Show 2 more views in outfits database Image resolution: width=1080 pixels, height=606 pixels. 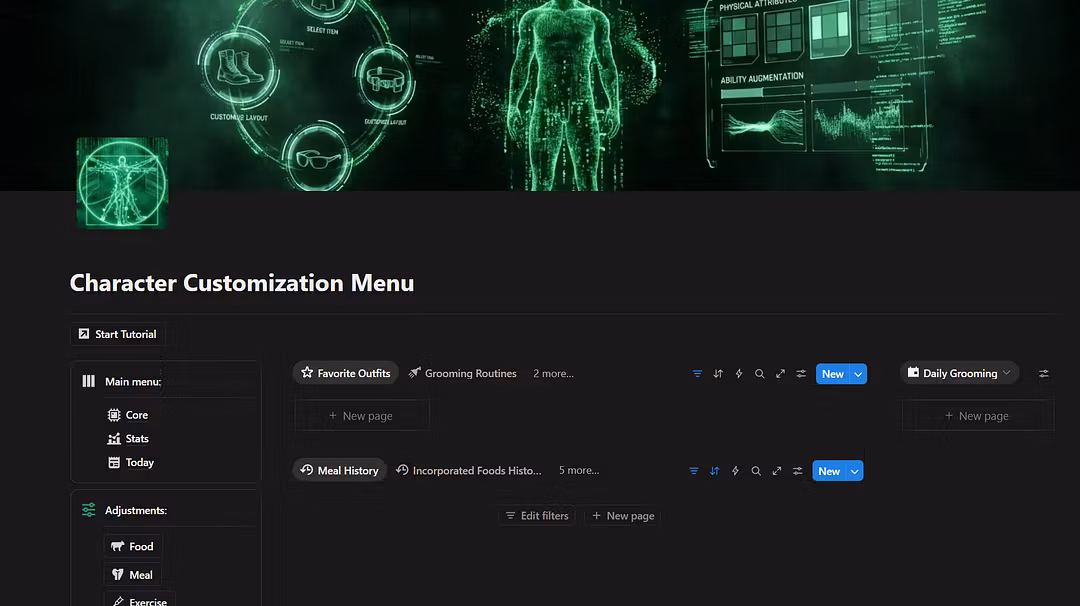(553, 373)
